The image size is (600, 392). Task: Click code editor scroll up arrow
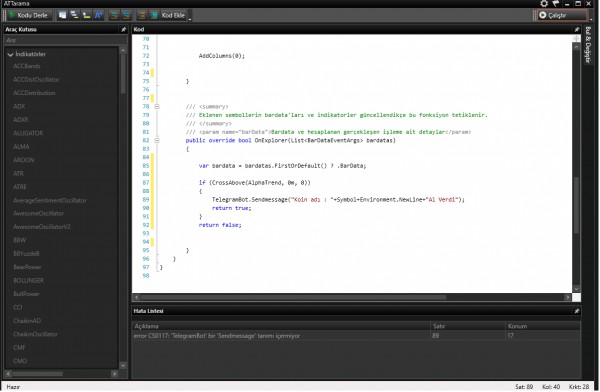[x=576, y=46]
